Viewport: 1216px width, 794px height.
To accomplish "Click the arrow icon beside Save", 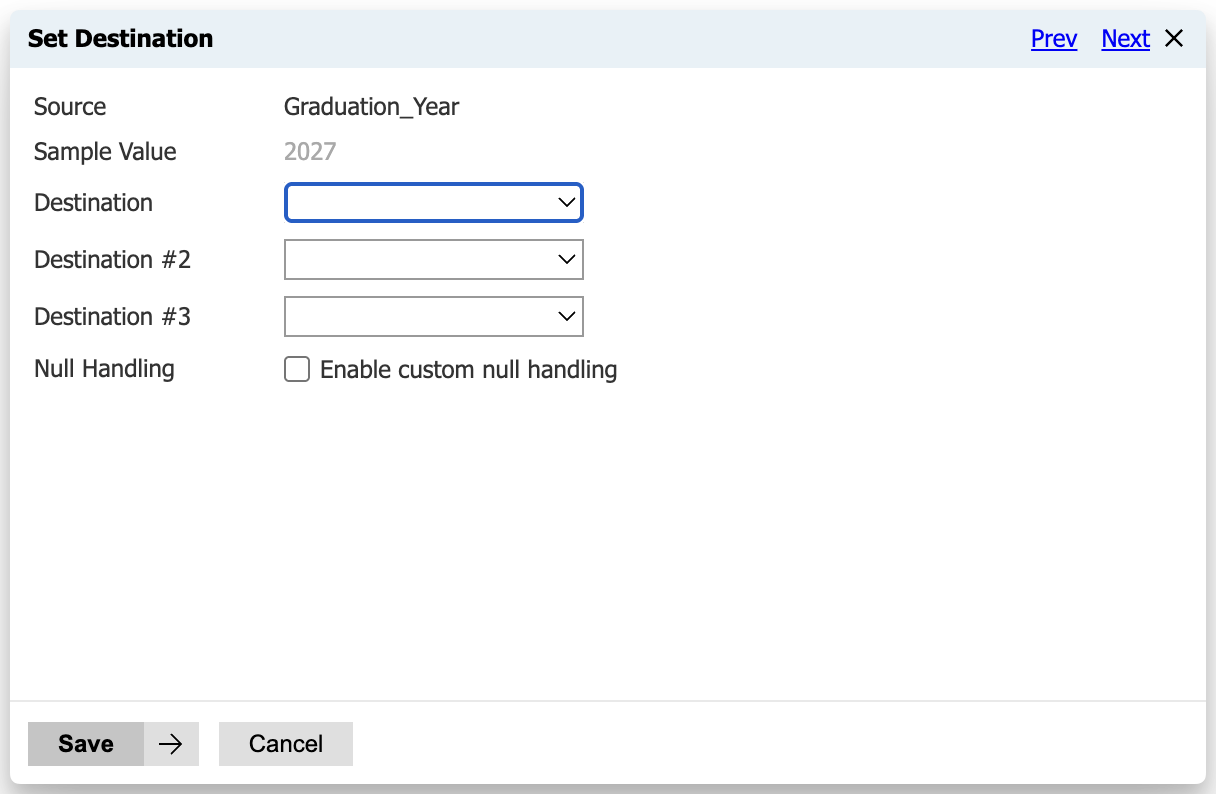I will pos(171,744).
